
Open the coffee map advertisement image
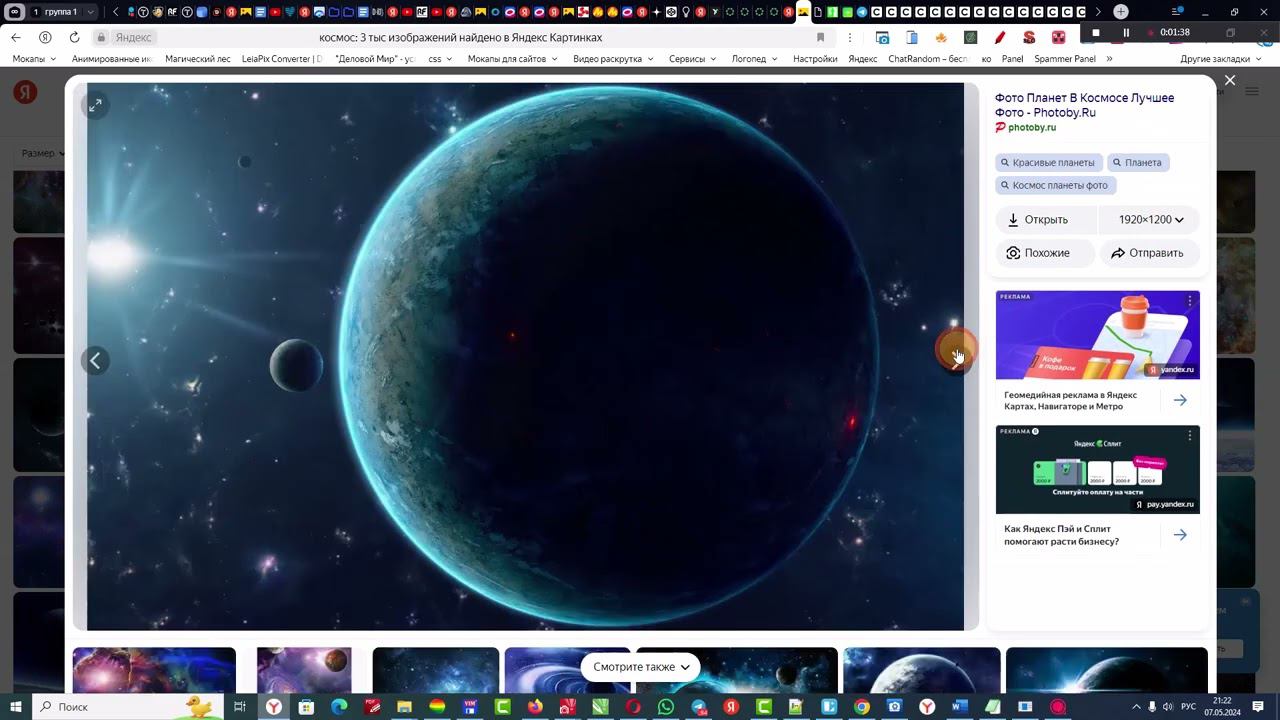pos(1097,335)
